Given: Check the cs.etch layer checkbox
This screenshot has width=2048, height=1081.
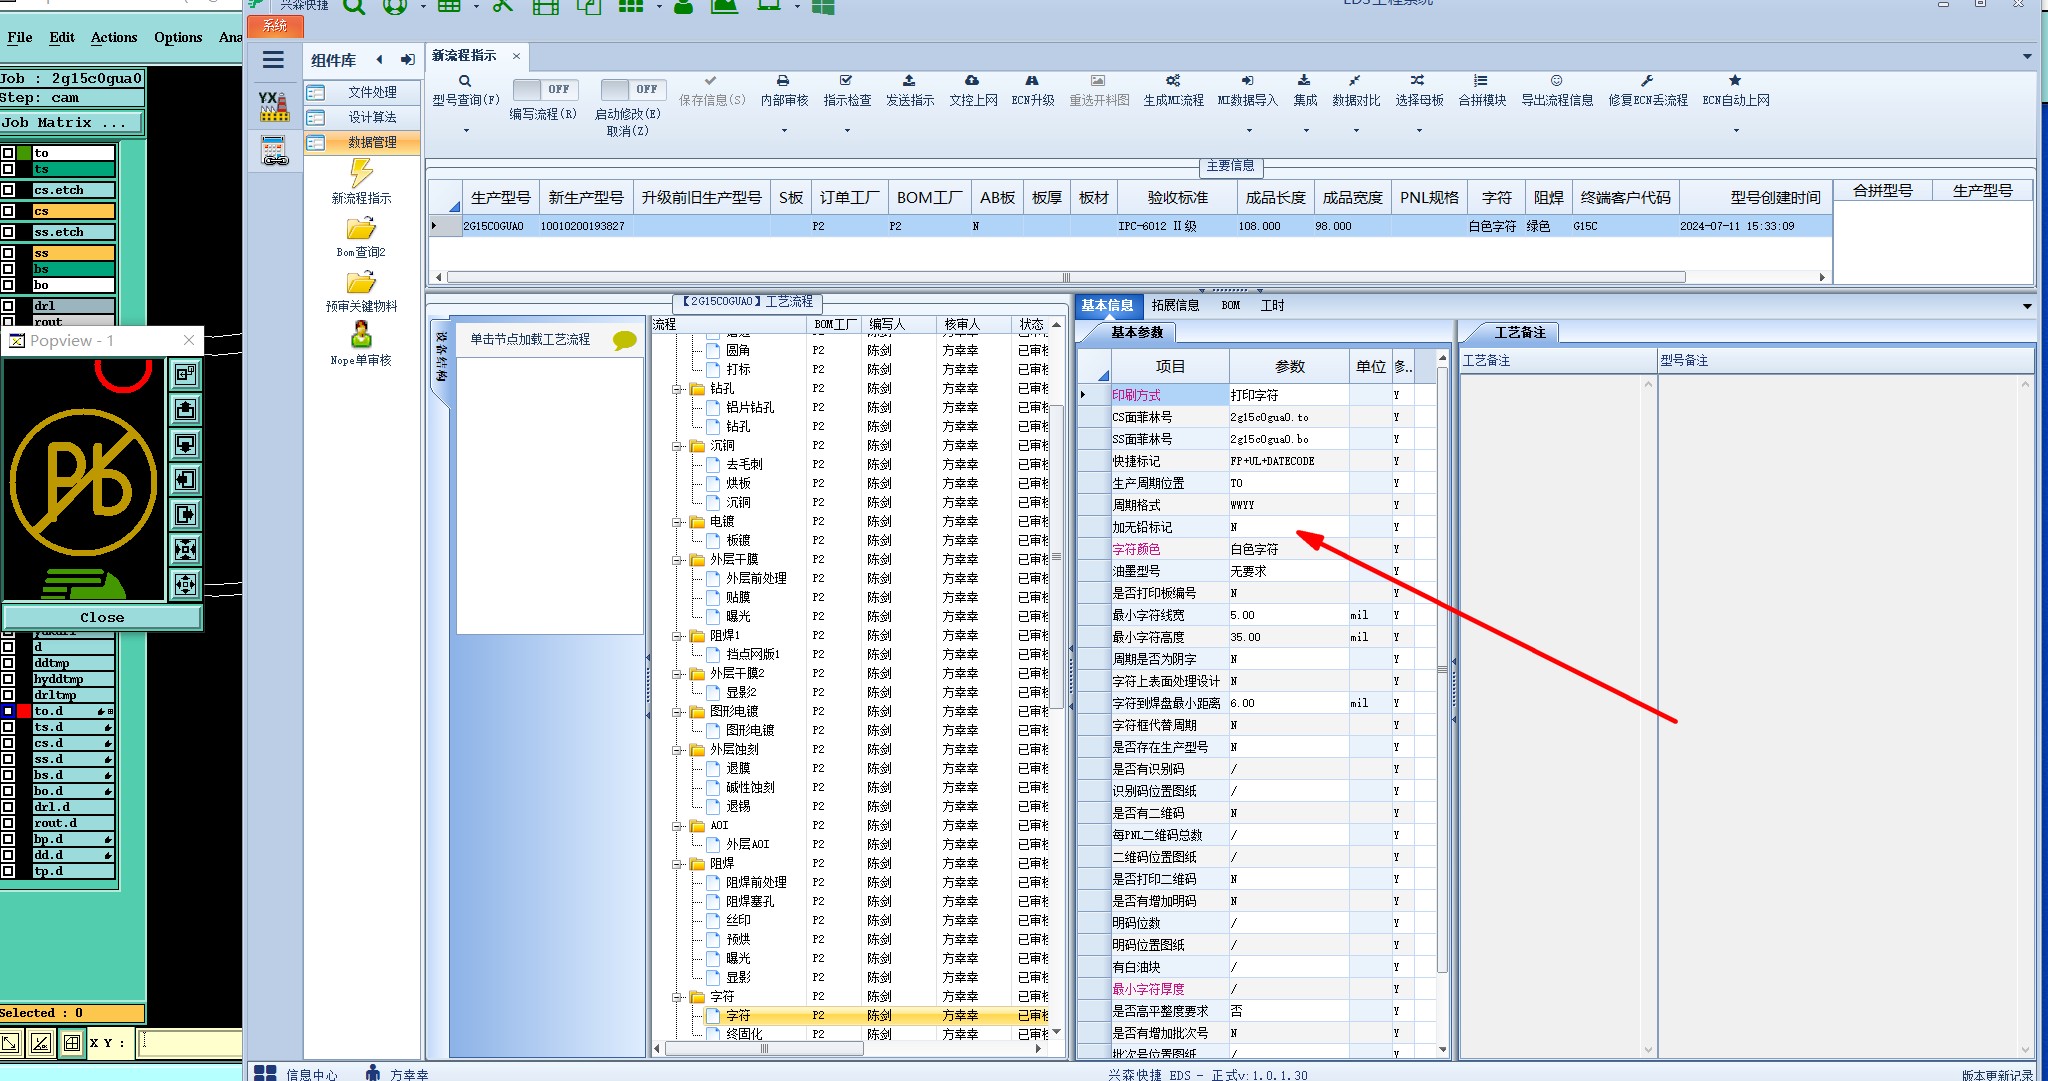Looking at the screenshot, I should (8, 190).
